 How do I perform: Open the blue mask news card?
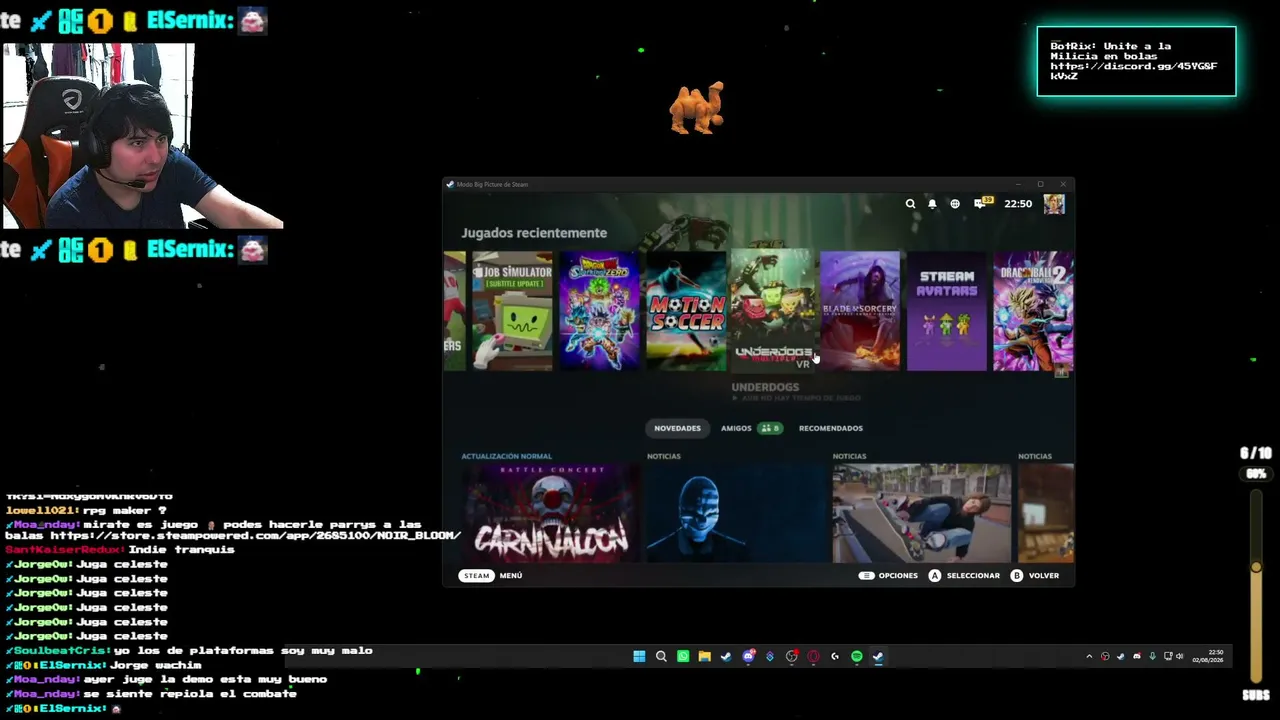coord(736,513)
